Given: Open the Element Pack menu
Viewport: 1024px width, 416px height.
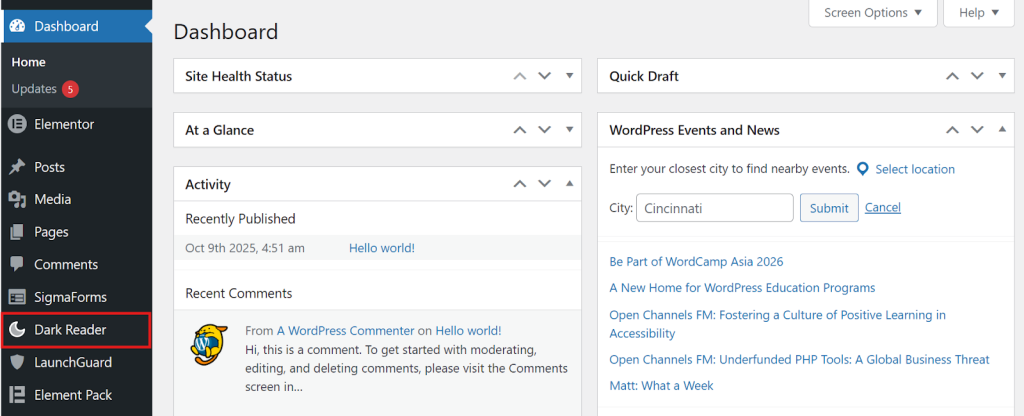Looking at the screenshot, I should [76, 395].
